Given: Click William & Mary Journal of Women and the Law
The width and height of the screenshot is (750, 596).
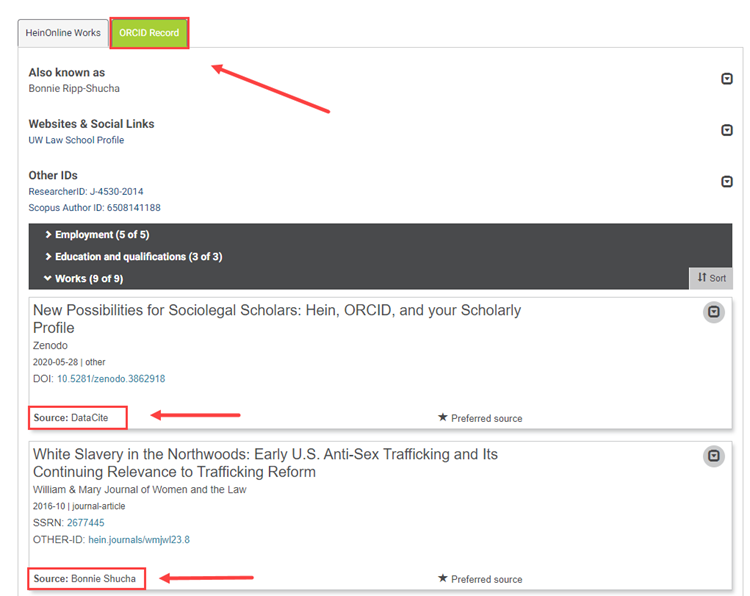Looking at the screenshot, I should tap(140, 490).
